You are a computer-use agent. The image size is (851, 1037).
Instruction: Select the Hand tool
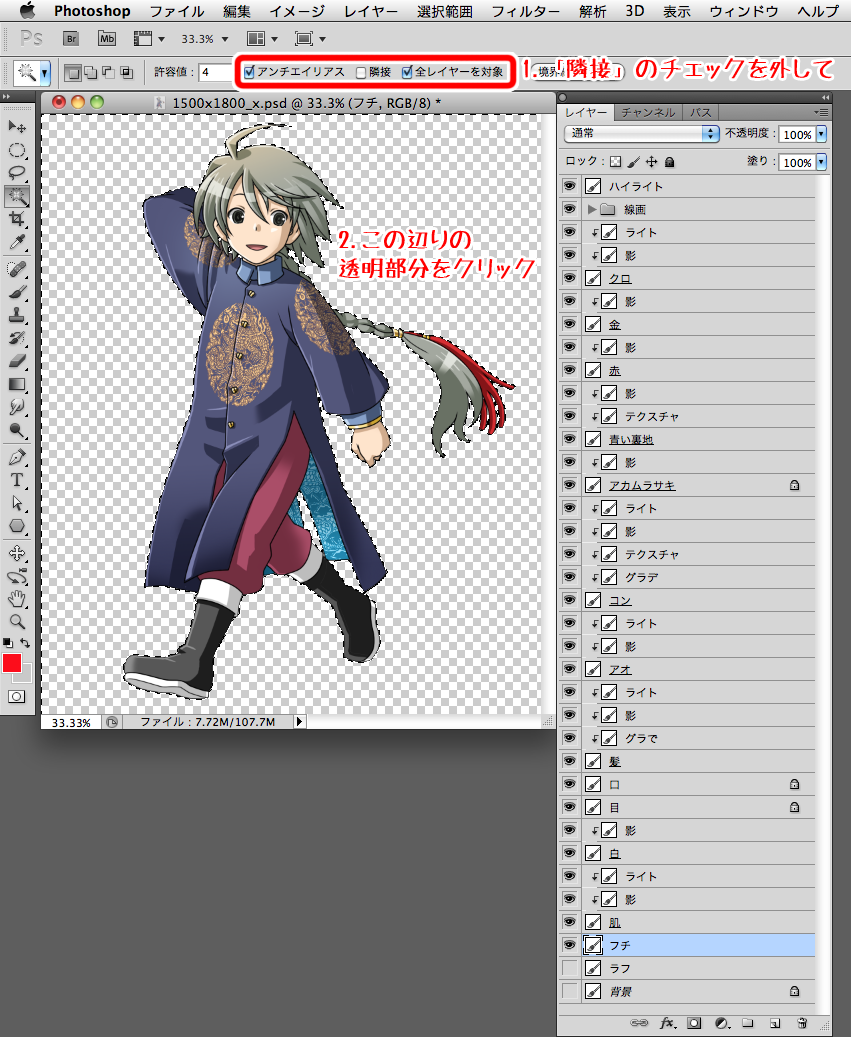point(17,599)
